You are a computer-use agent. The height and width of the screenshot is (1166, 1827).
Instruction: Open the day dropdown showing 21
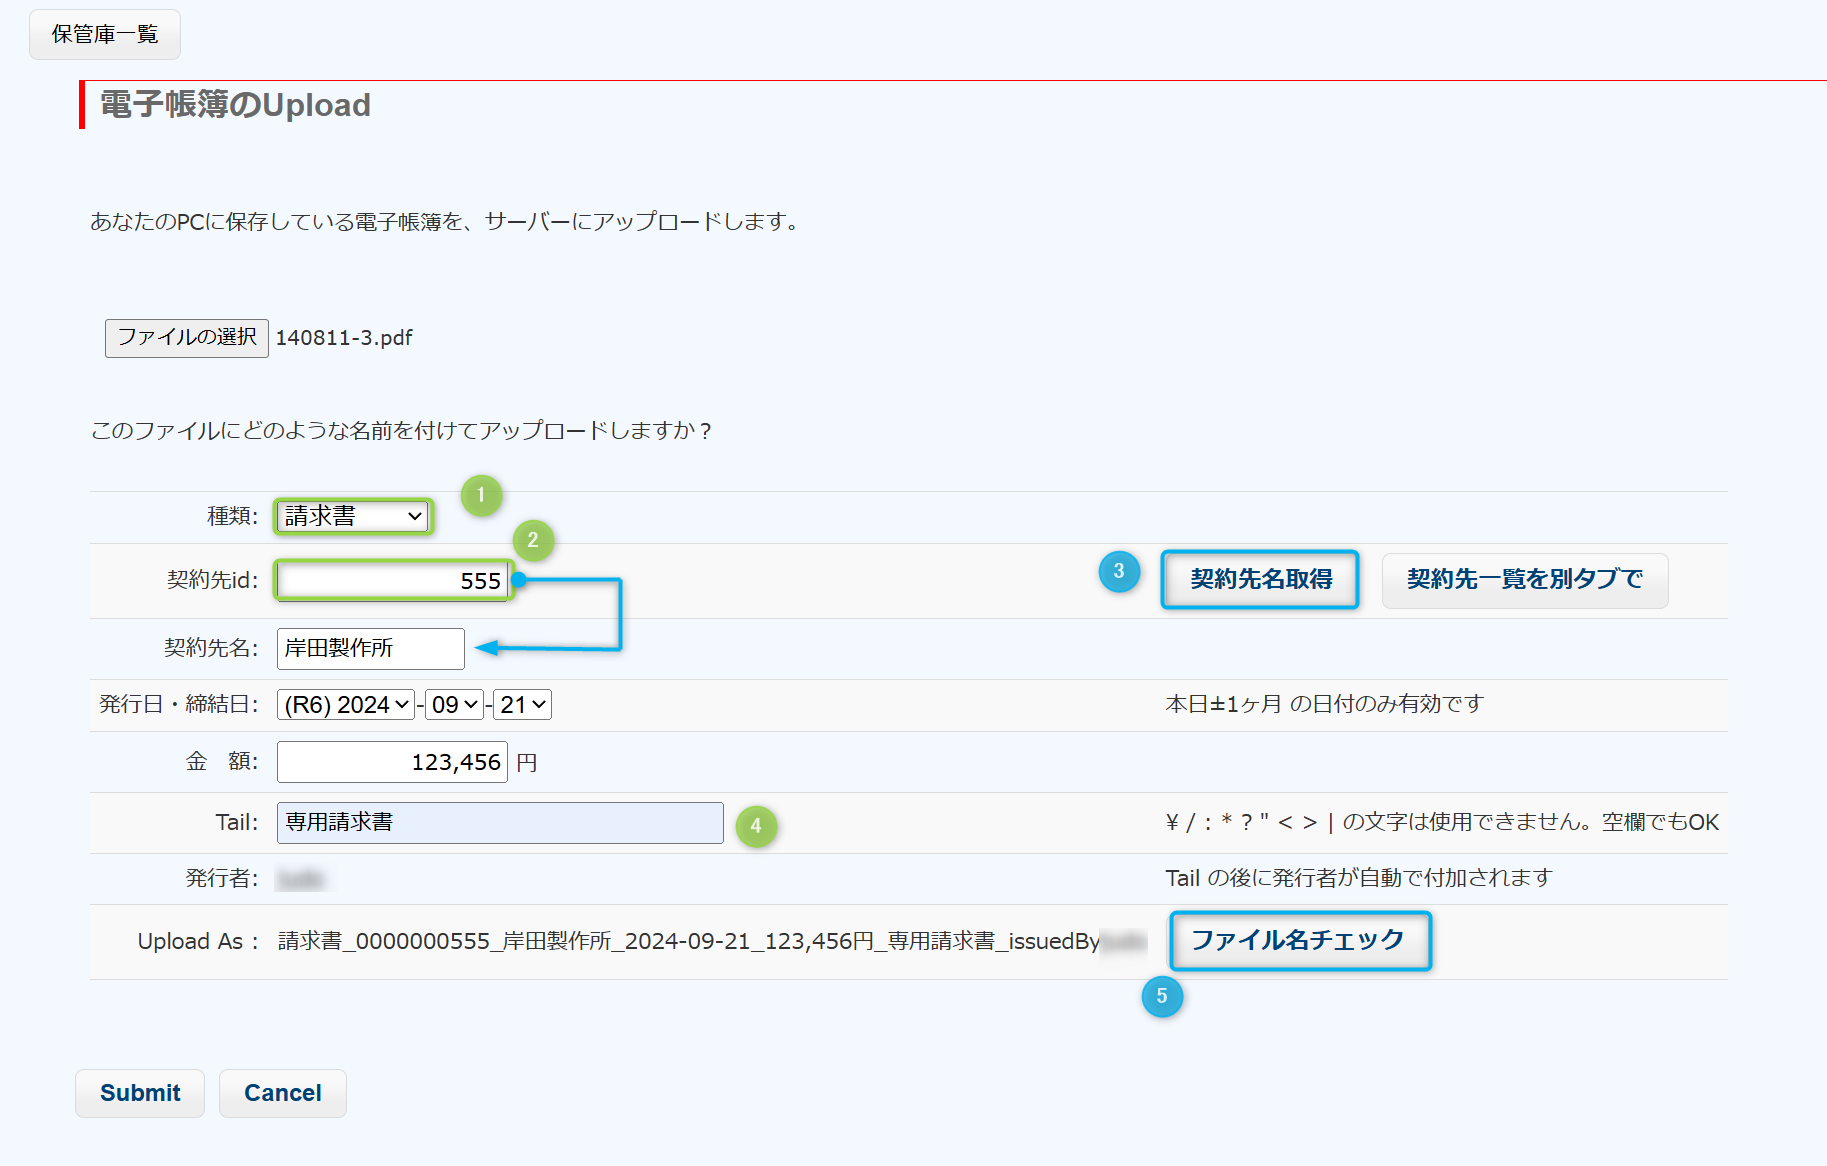point(523,705)
